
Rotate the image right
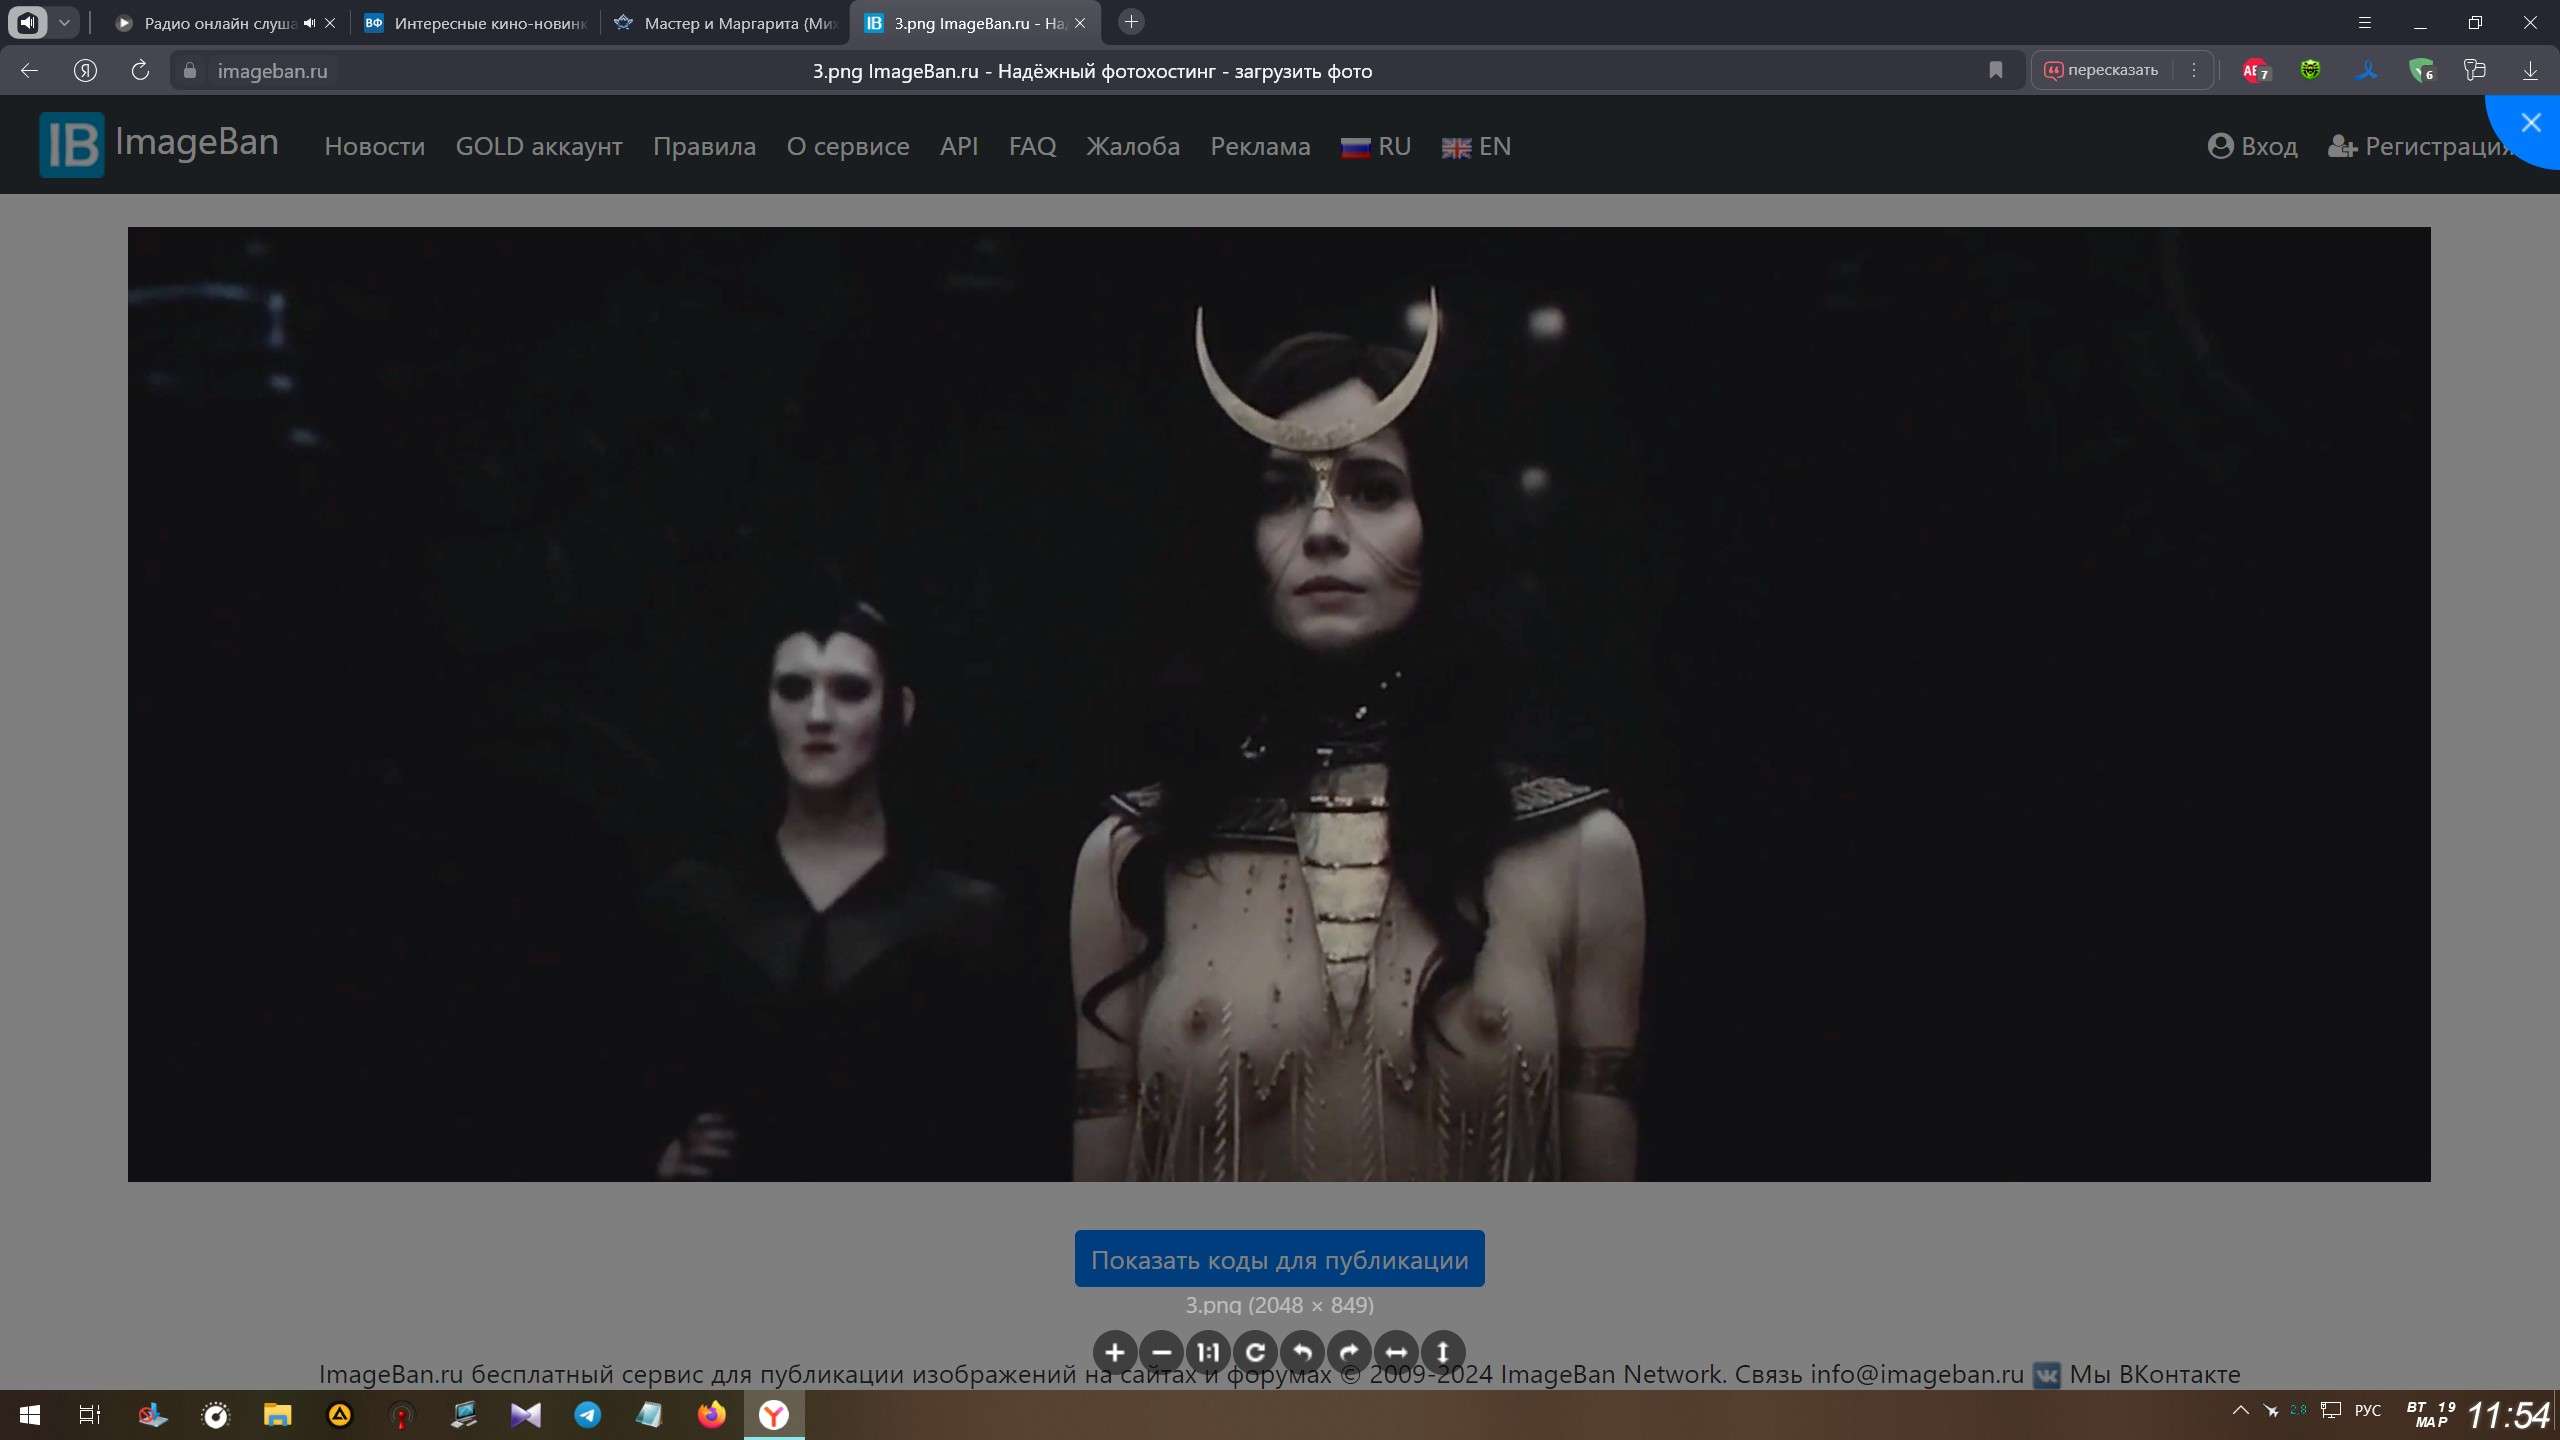[1349, 1353]
